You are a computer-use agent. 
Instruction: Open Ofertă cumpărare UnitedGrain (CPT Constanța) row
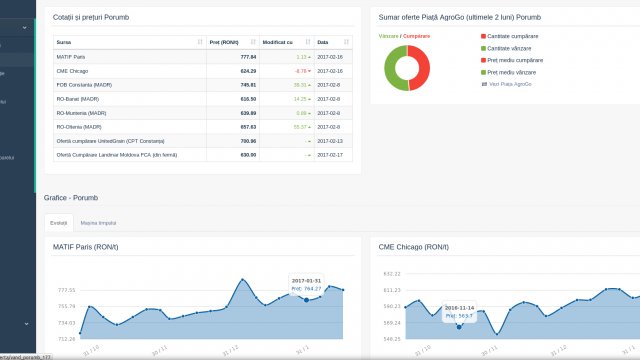click(203, 141)
